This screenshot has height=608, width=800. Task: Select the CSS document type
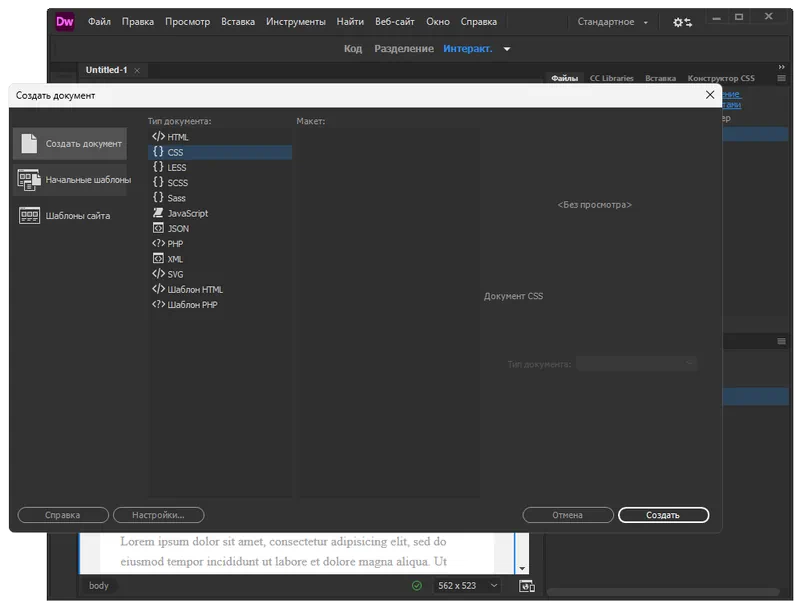[x=220, y=152]
